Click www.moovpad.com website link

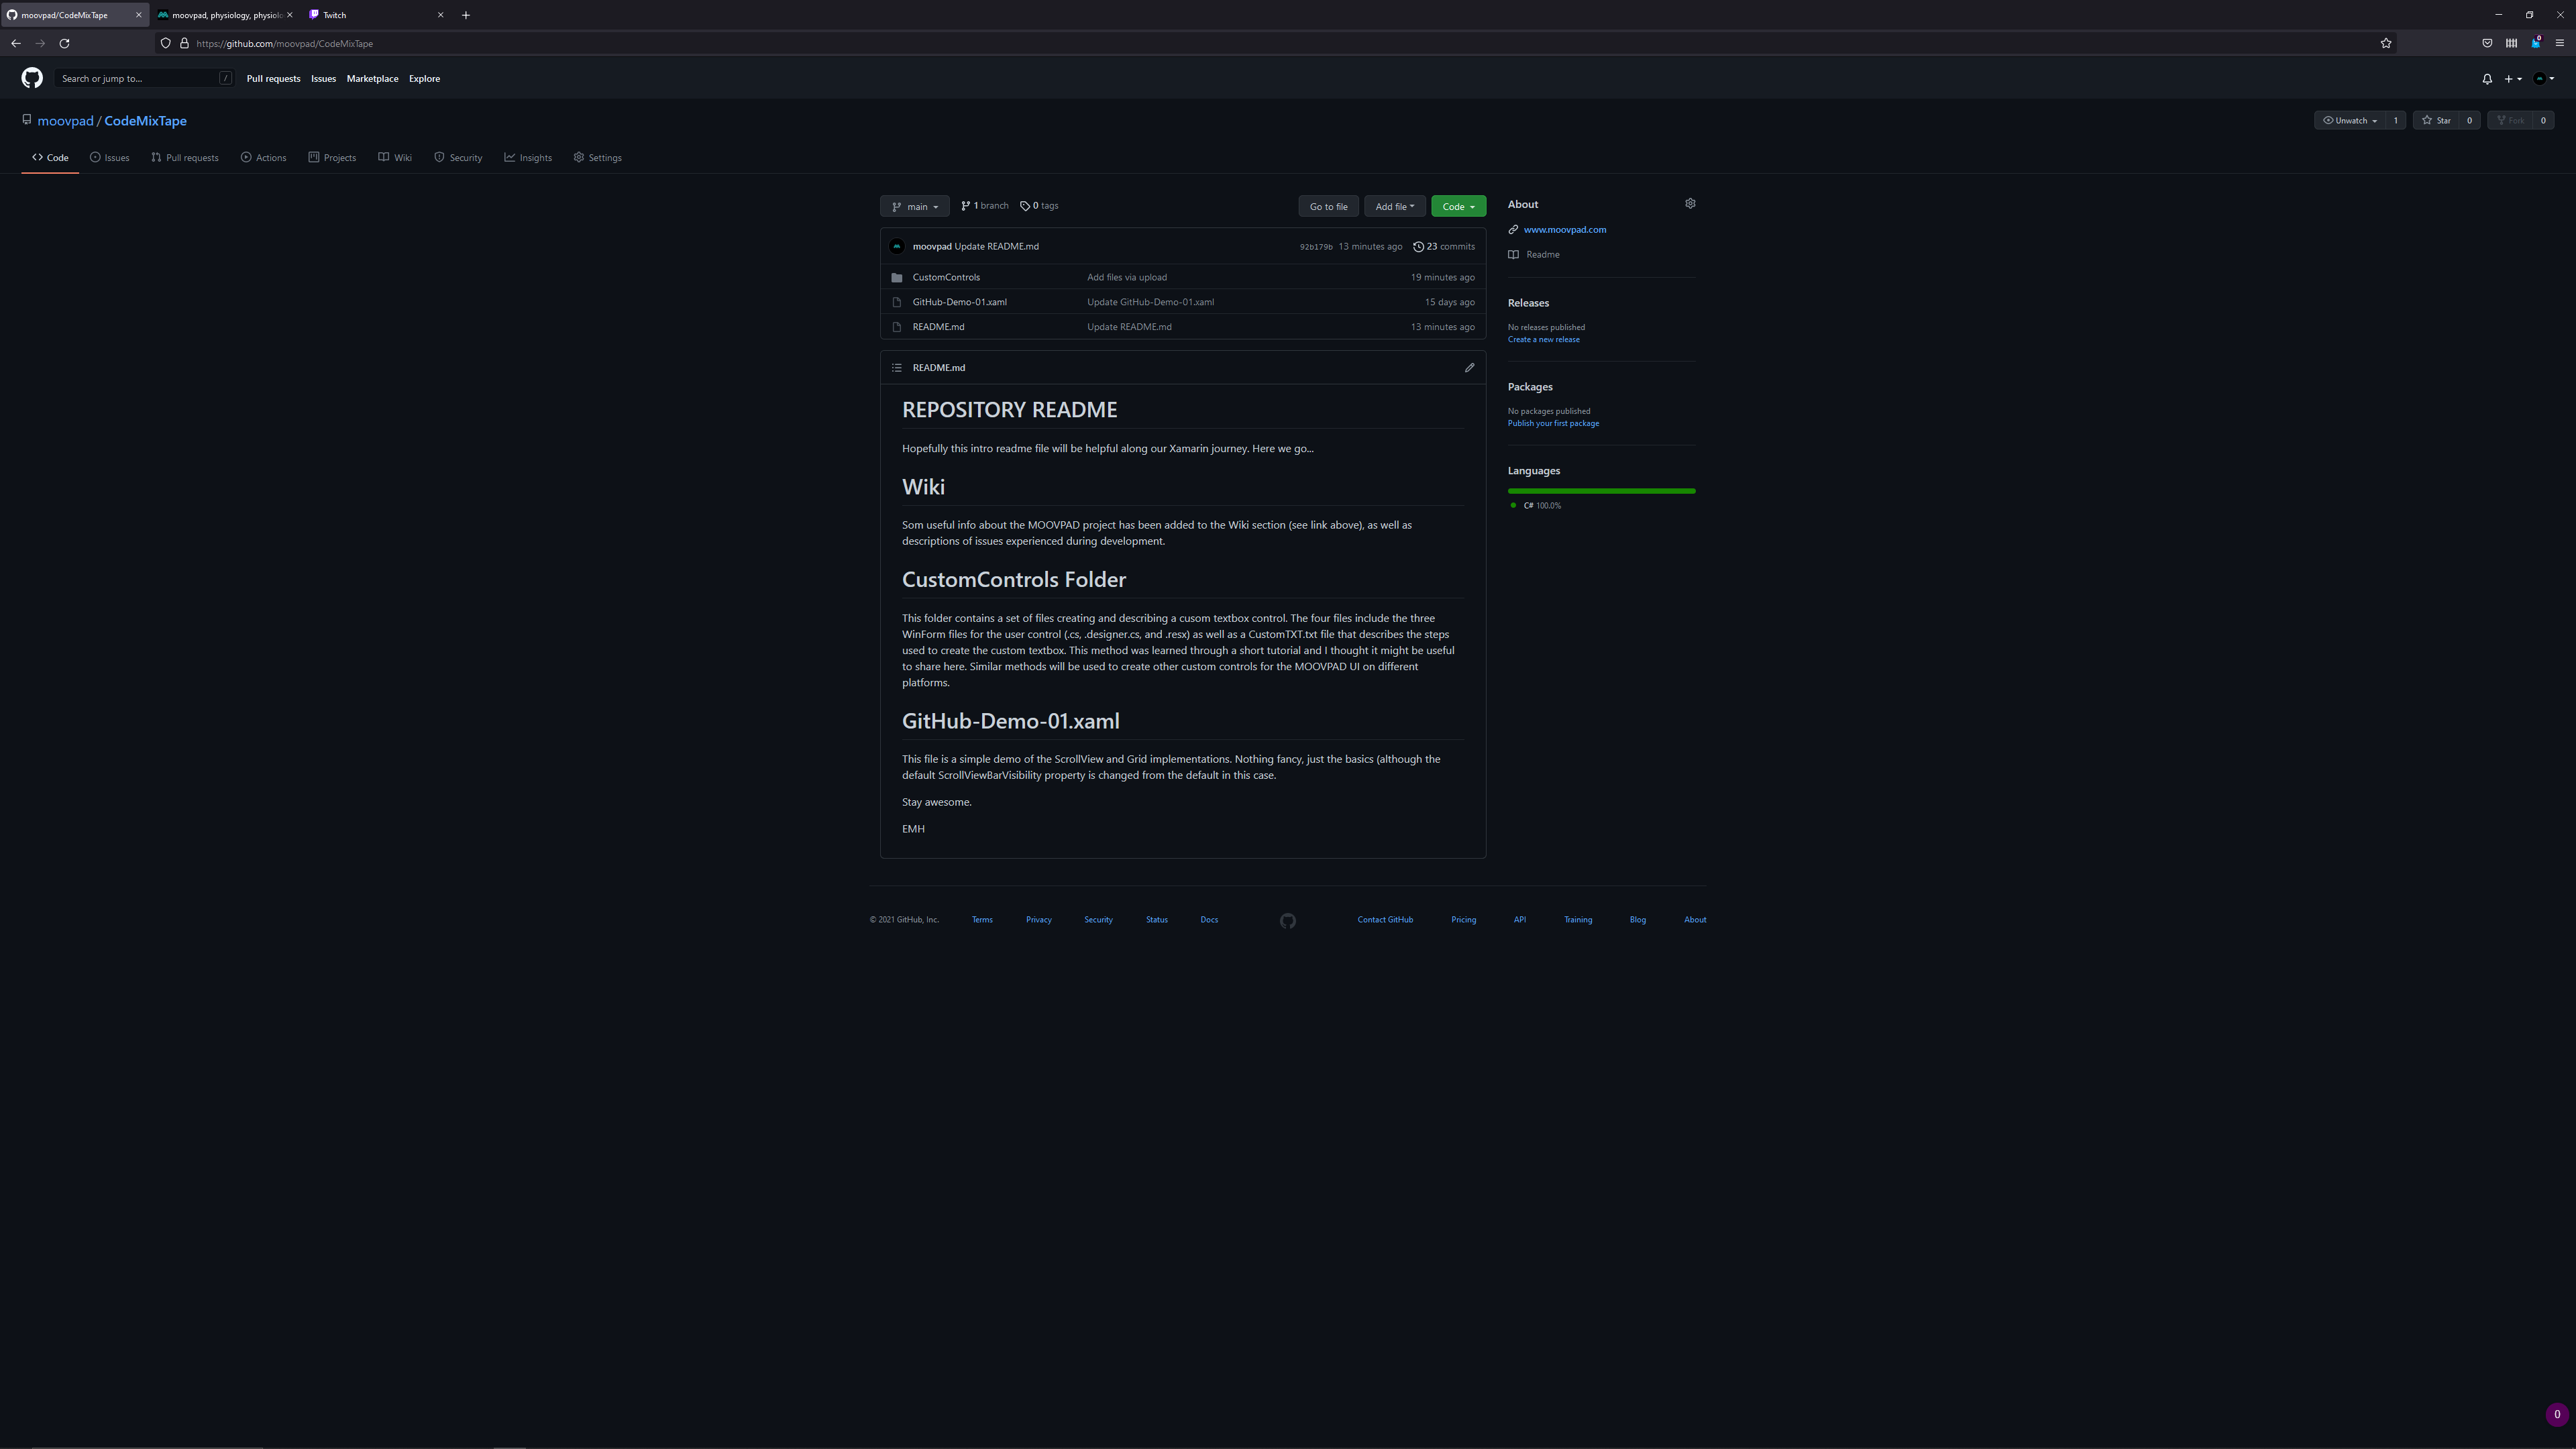tap(1564, 228)
